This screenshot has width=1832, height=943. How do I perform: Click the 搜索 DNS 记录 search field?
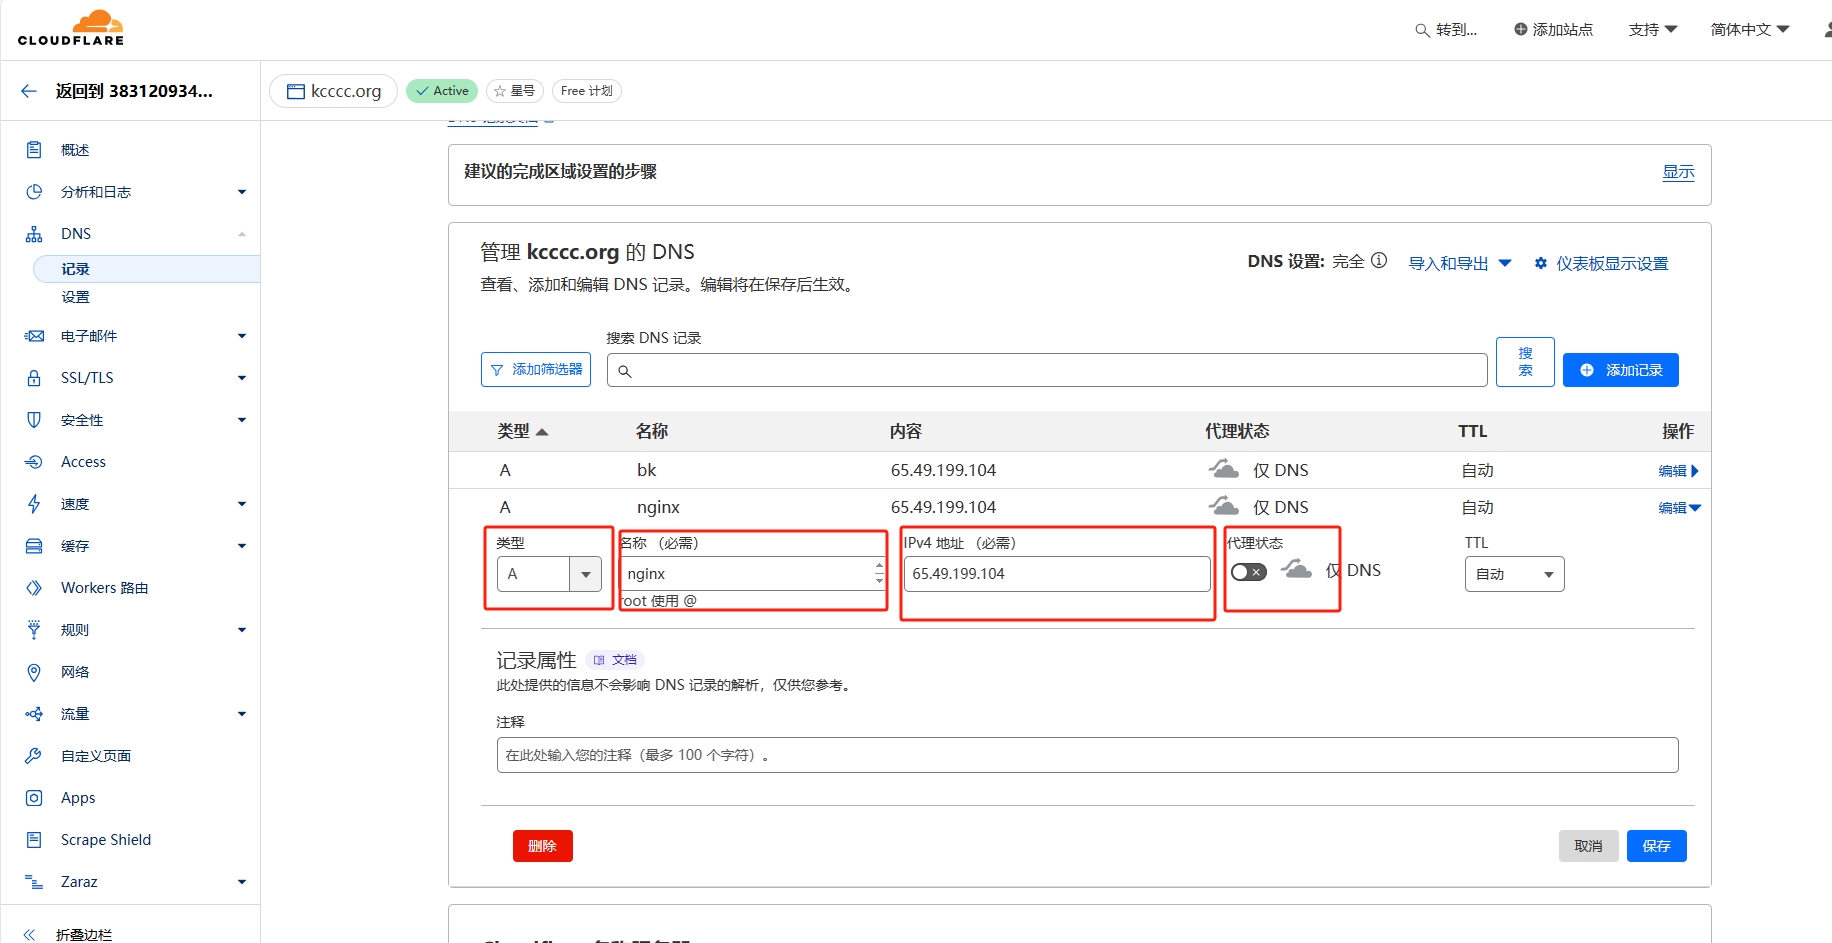coord(1047,370)
